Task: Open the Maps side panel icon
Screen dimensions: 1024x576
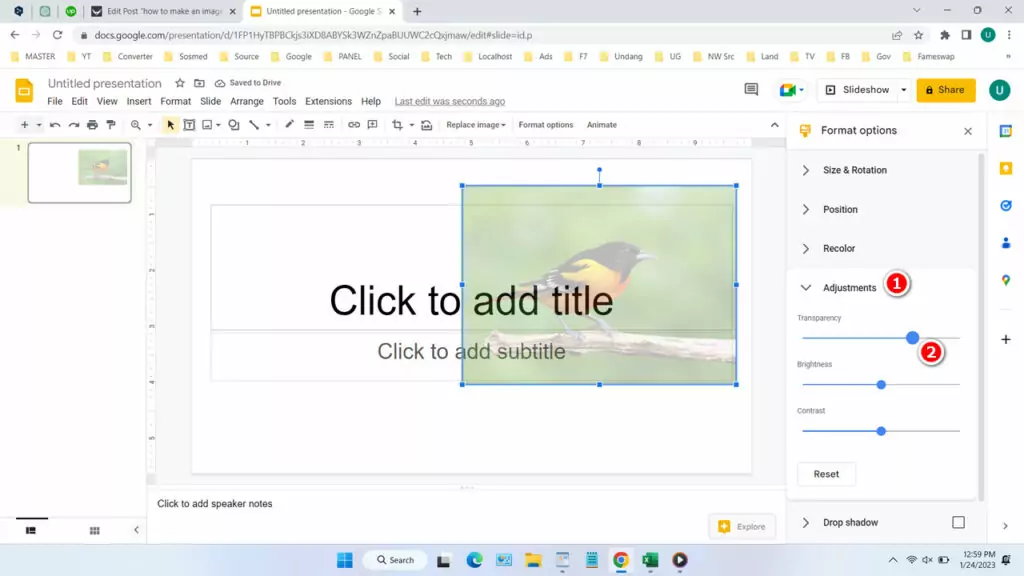Action: point(1006,280)
